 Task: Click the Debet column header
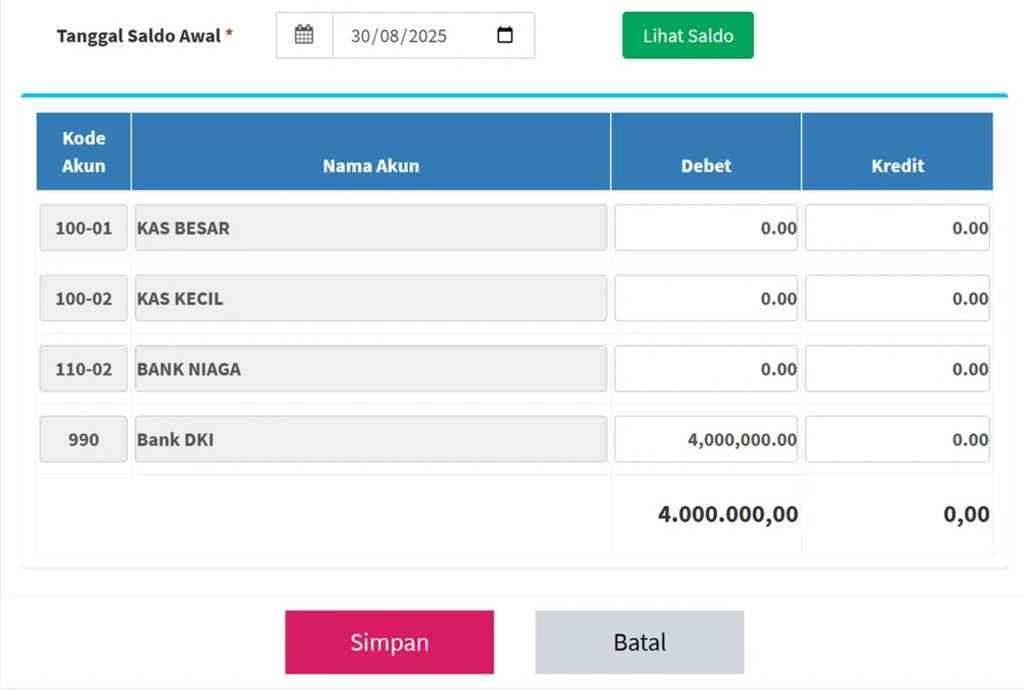706,166
